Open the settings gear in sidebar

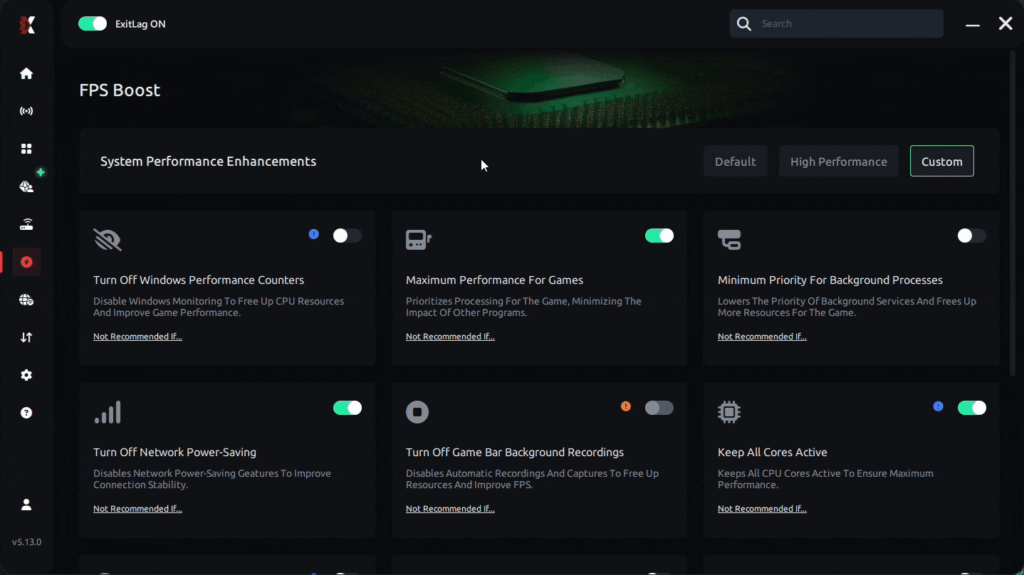tap(26, 375)
